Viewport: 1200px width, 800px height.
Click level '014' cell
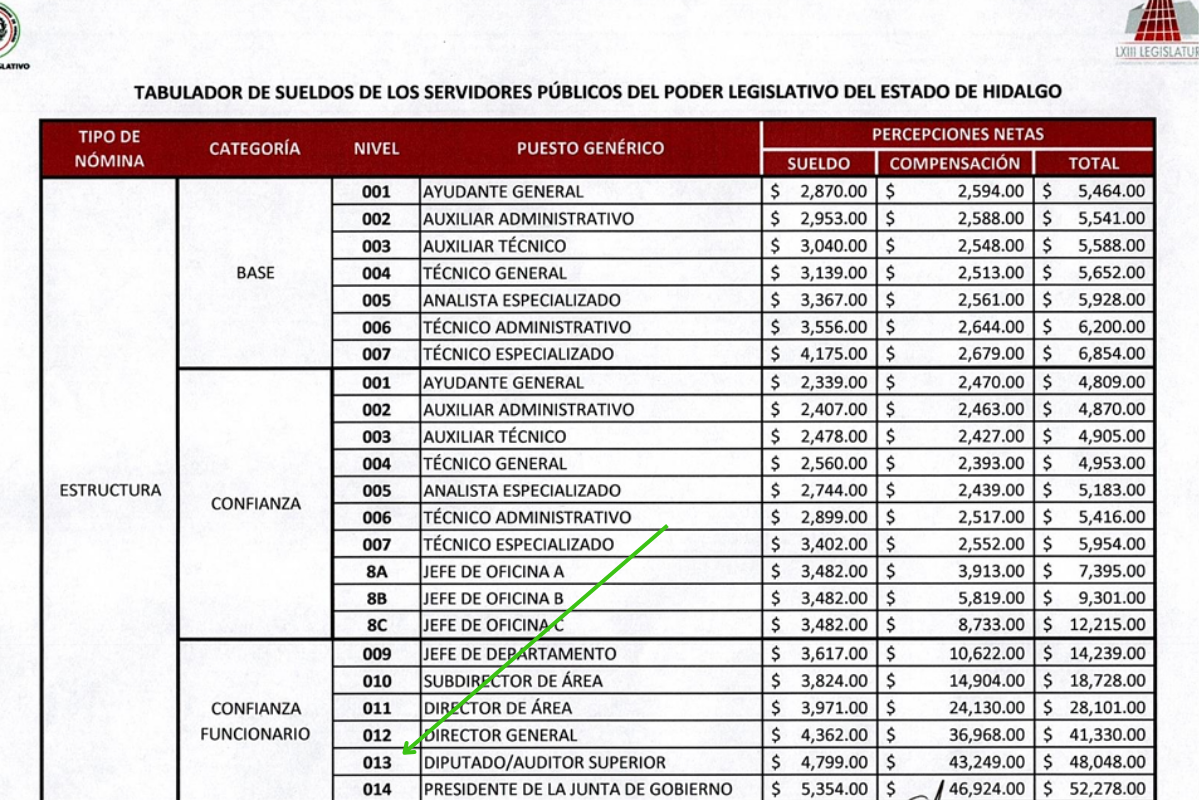point(376,789)
